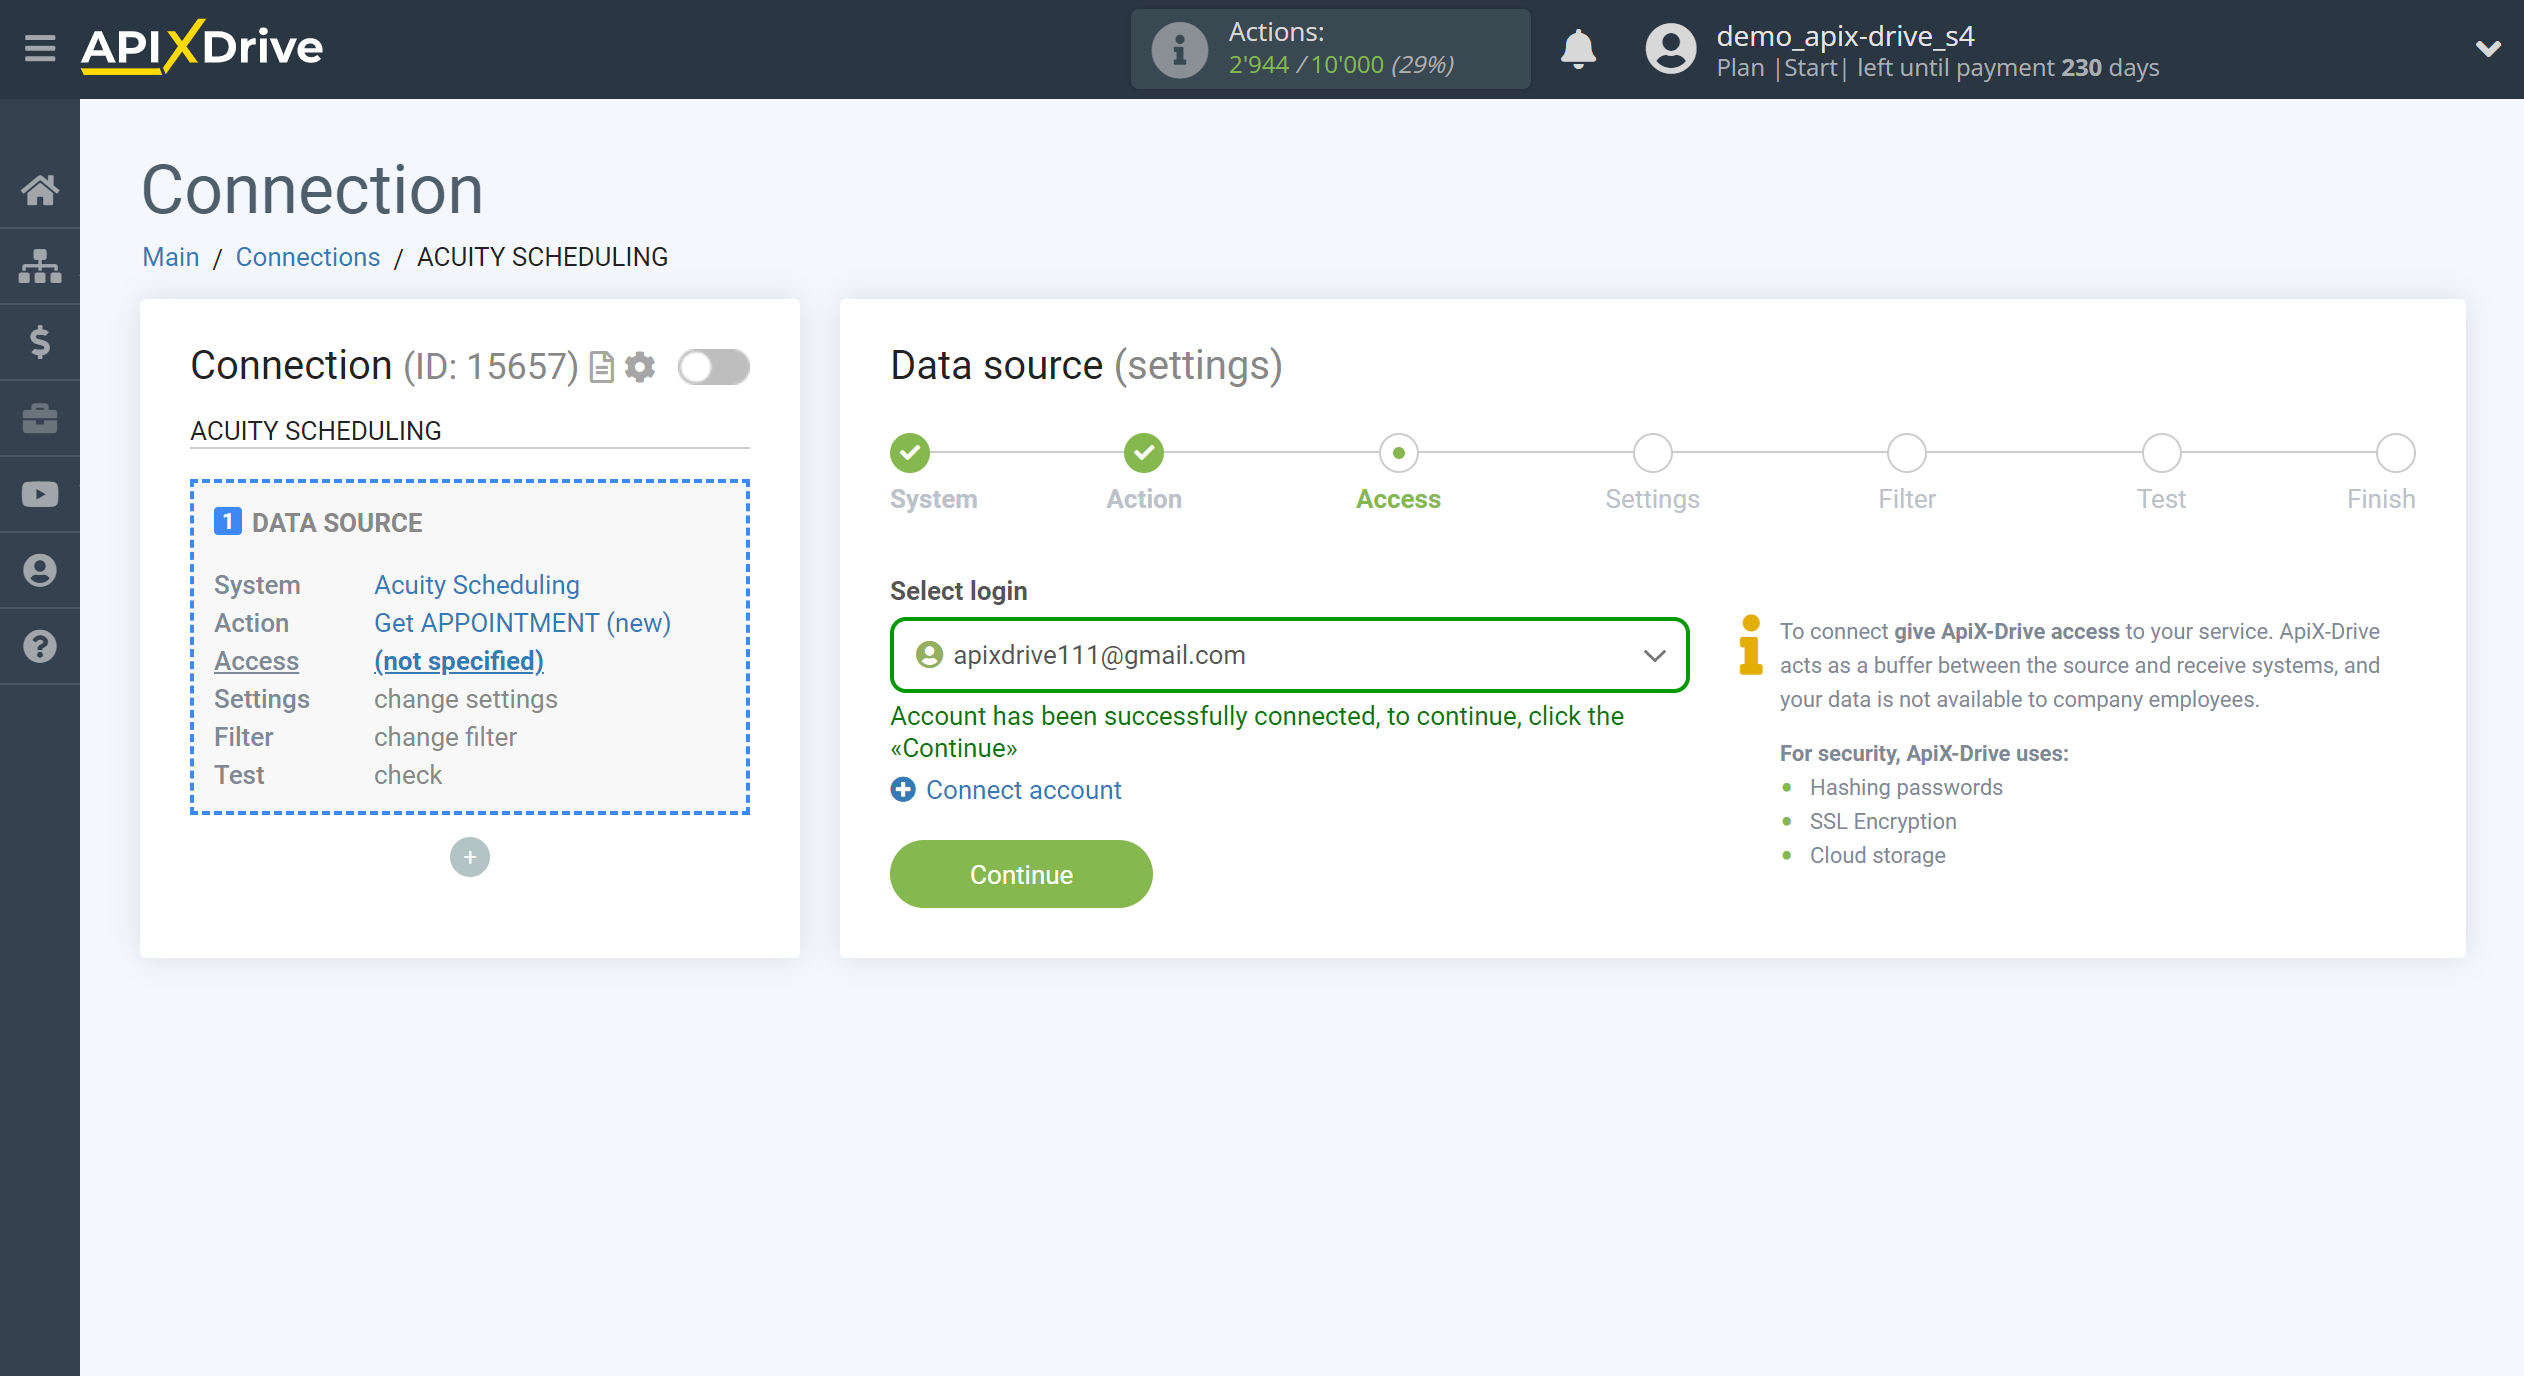Toggle the connection on/off switch

(713, 367)
